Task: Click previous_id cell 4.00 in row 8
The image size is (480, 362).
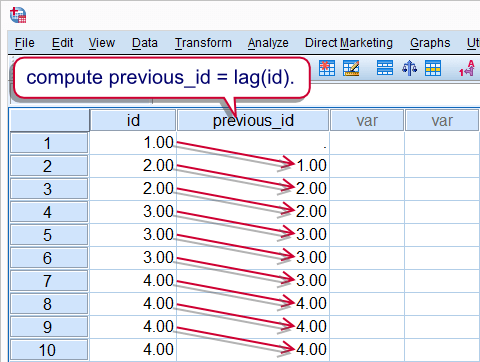Action: [x=253, y=304]
